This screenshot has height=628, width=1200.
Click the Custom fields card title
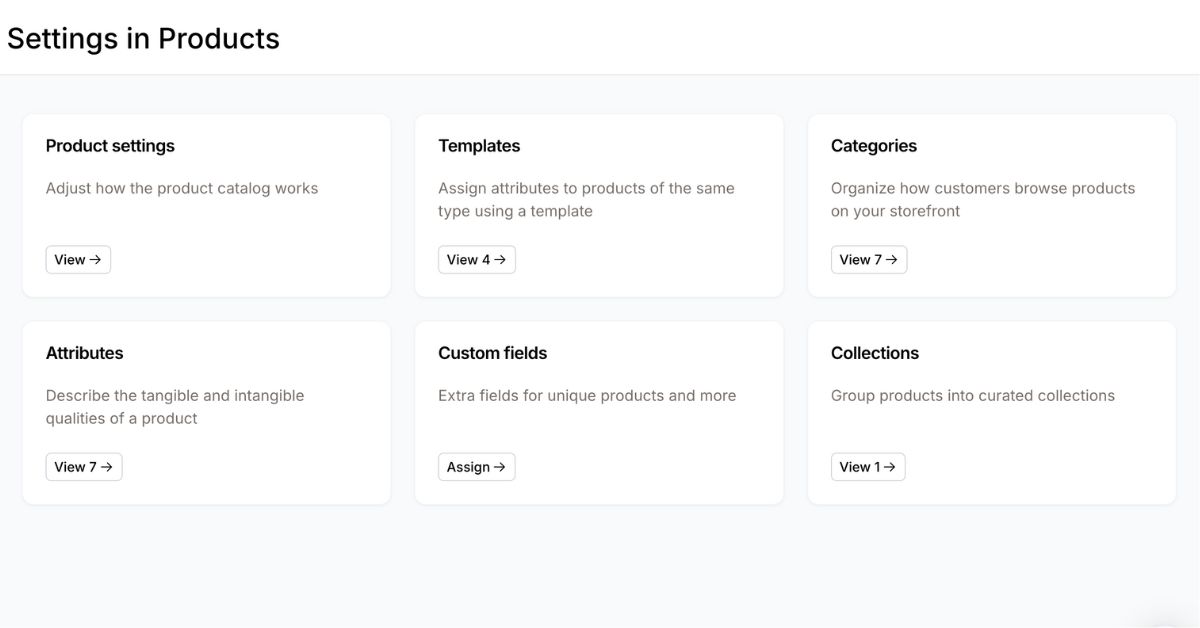tap(492, 353)
